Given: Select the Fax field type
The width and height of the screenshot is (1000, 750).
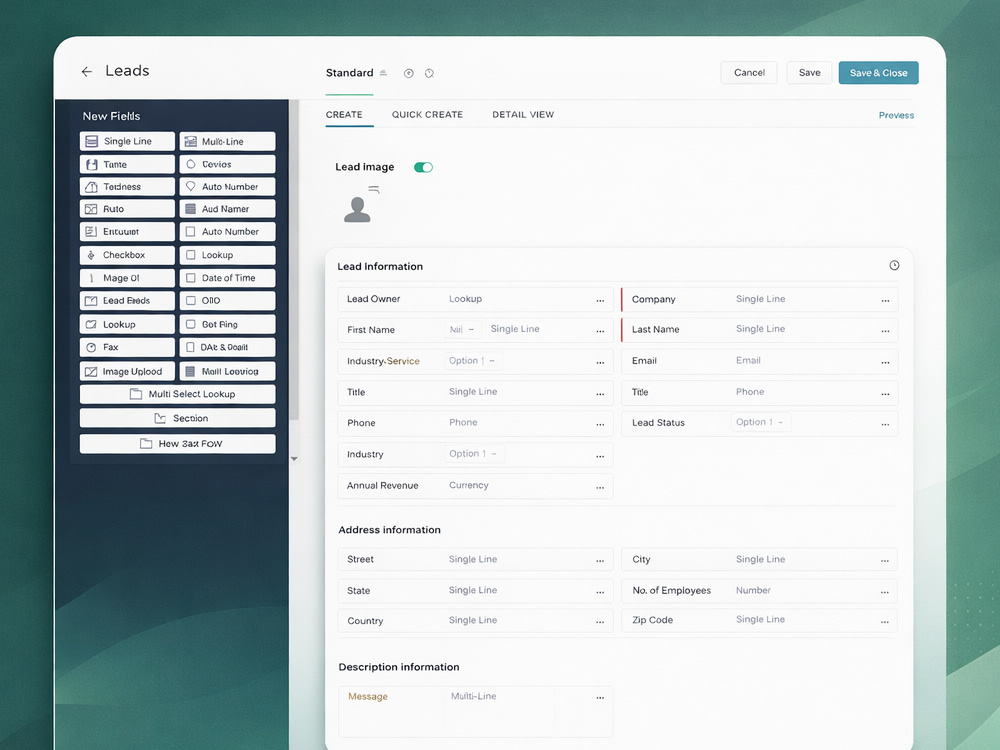Looking at the screenshot, I should [x=127, y=348].
